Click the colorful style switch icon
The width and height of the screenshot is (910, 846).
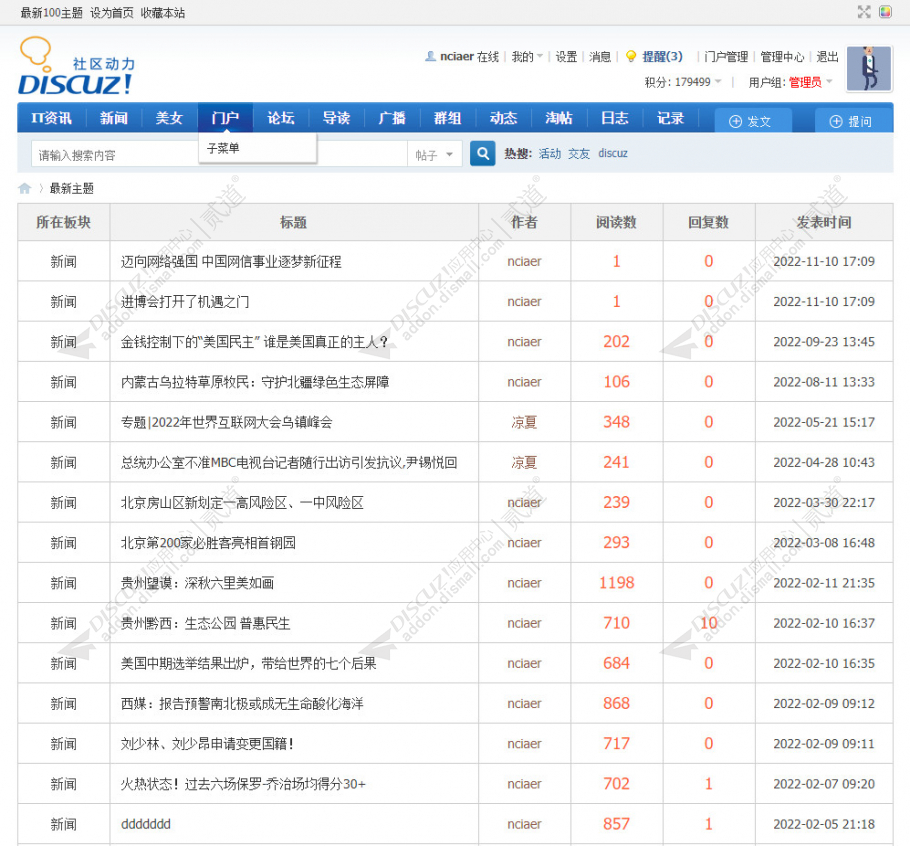[885, 12]
